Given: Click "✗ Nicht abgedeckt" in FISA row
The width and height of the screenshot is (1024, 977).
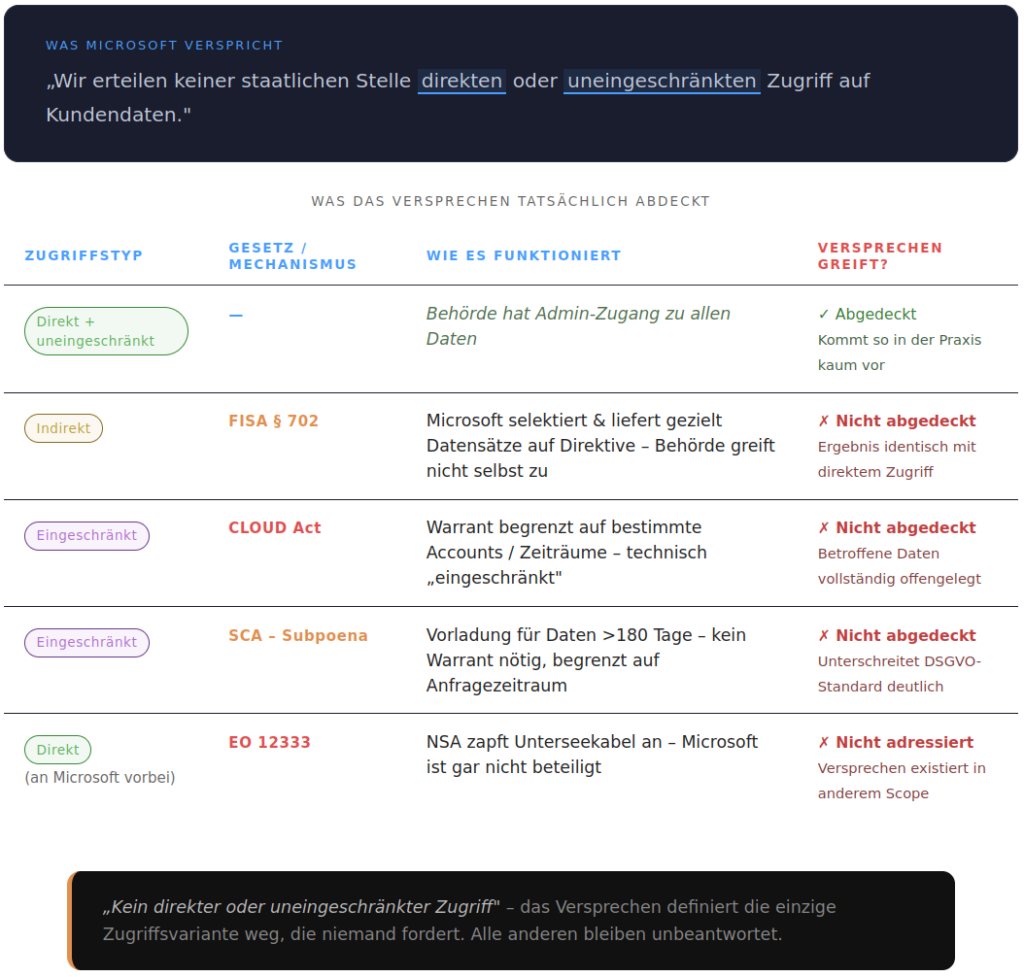Looking at the screenshot, I should click(896, 421).
